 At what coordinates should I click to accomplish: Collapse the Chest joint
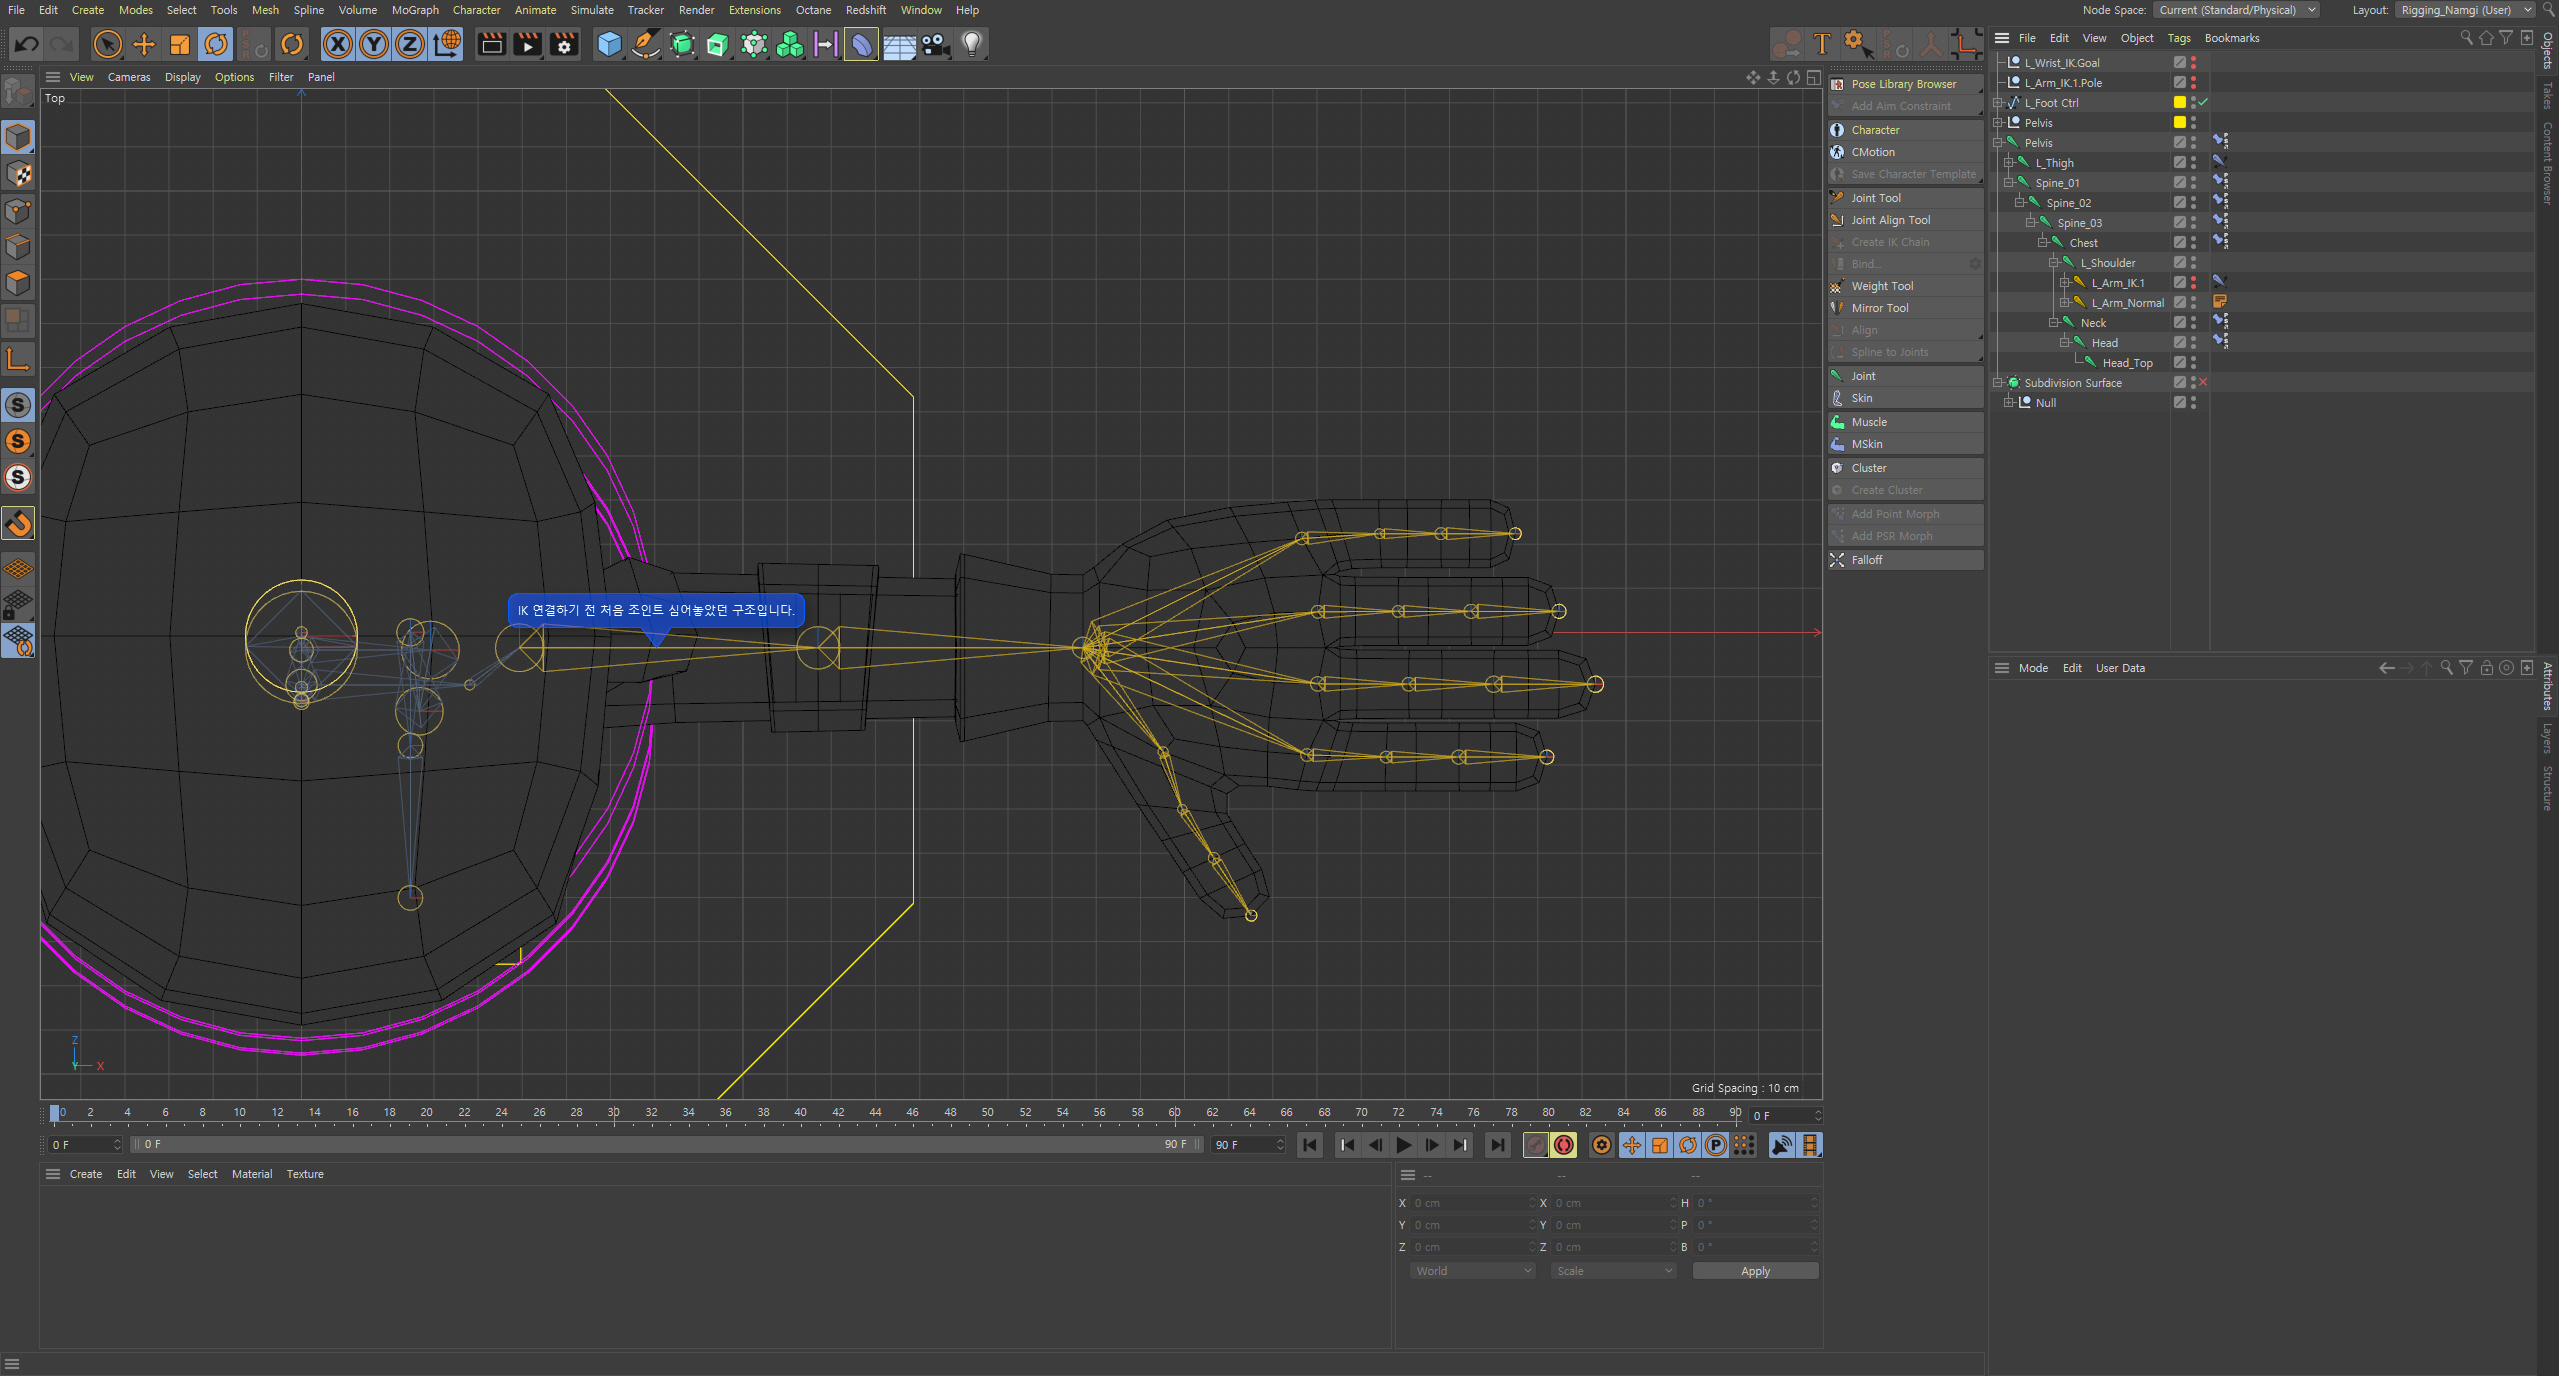pos(2042,243)
